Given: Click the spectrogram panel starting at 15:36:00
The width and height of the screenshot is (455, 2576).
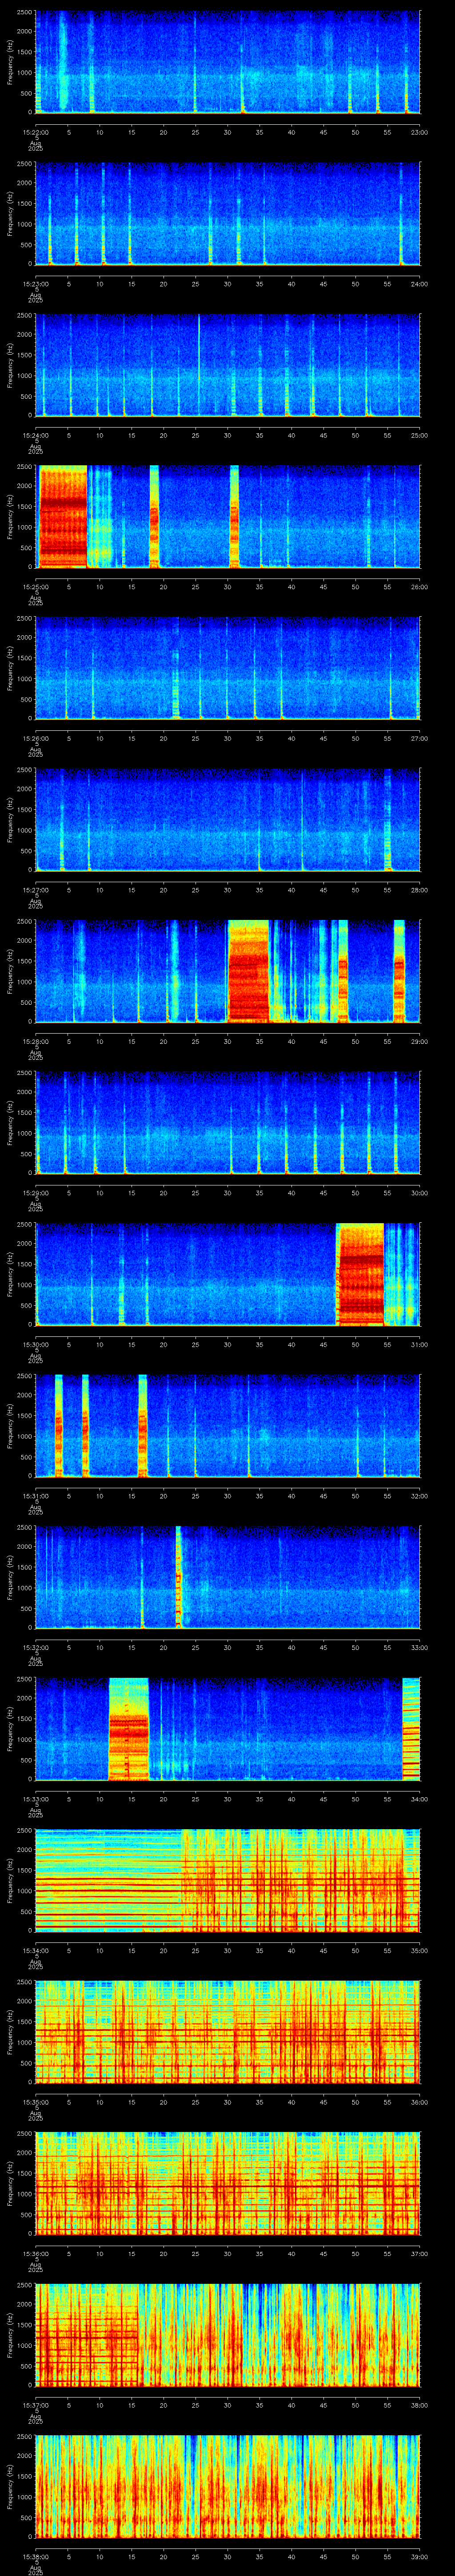Looking at the screenshot, I should (227, 2183).
